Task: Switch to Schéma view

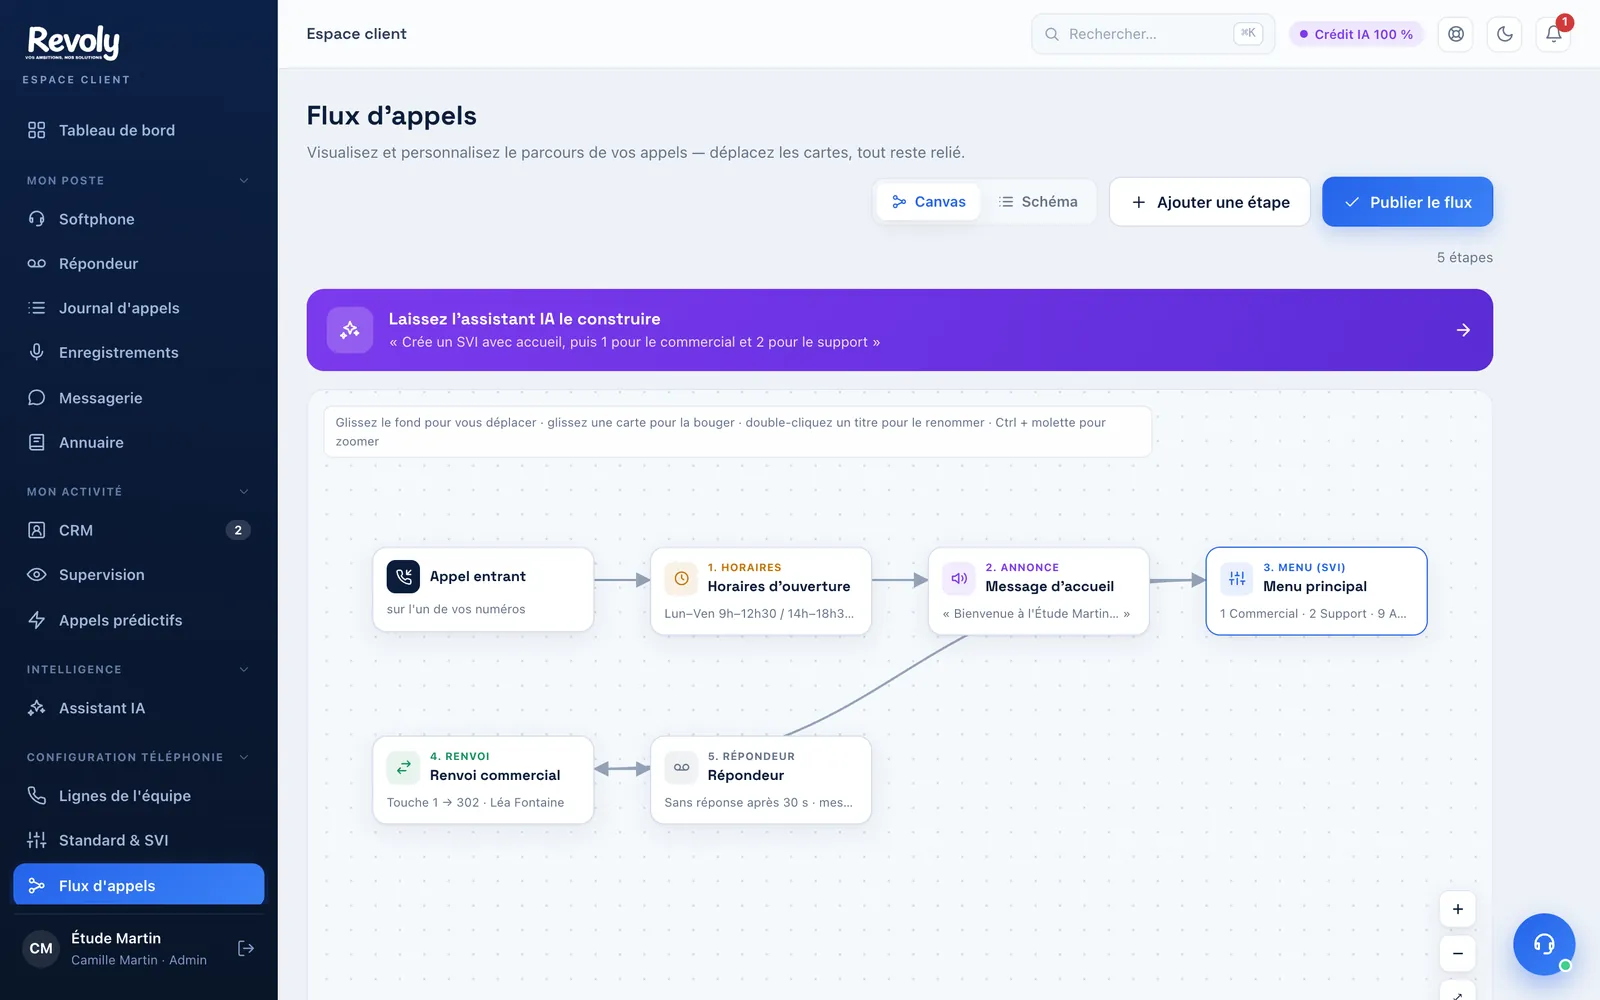Action: [x=1038, y=202]
